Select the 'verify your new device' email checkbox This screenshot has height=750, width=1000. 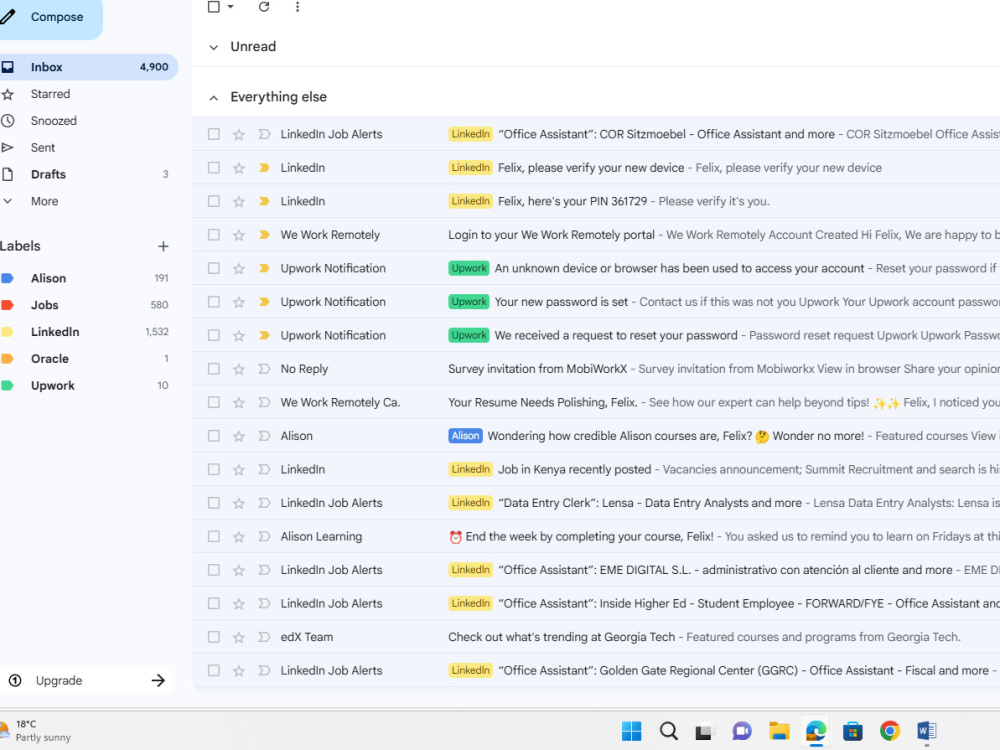pyautogui.click(x=214, y=168)
